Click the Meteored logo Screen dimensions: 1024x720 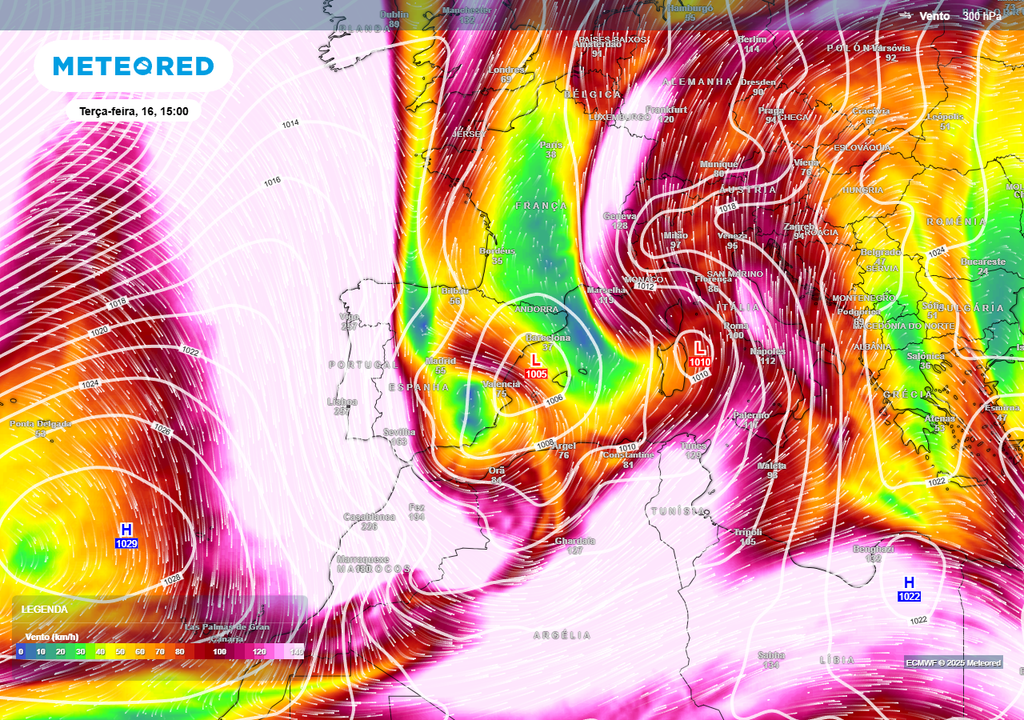[133, 67]
